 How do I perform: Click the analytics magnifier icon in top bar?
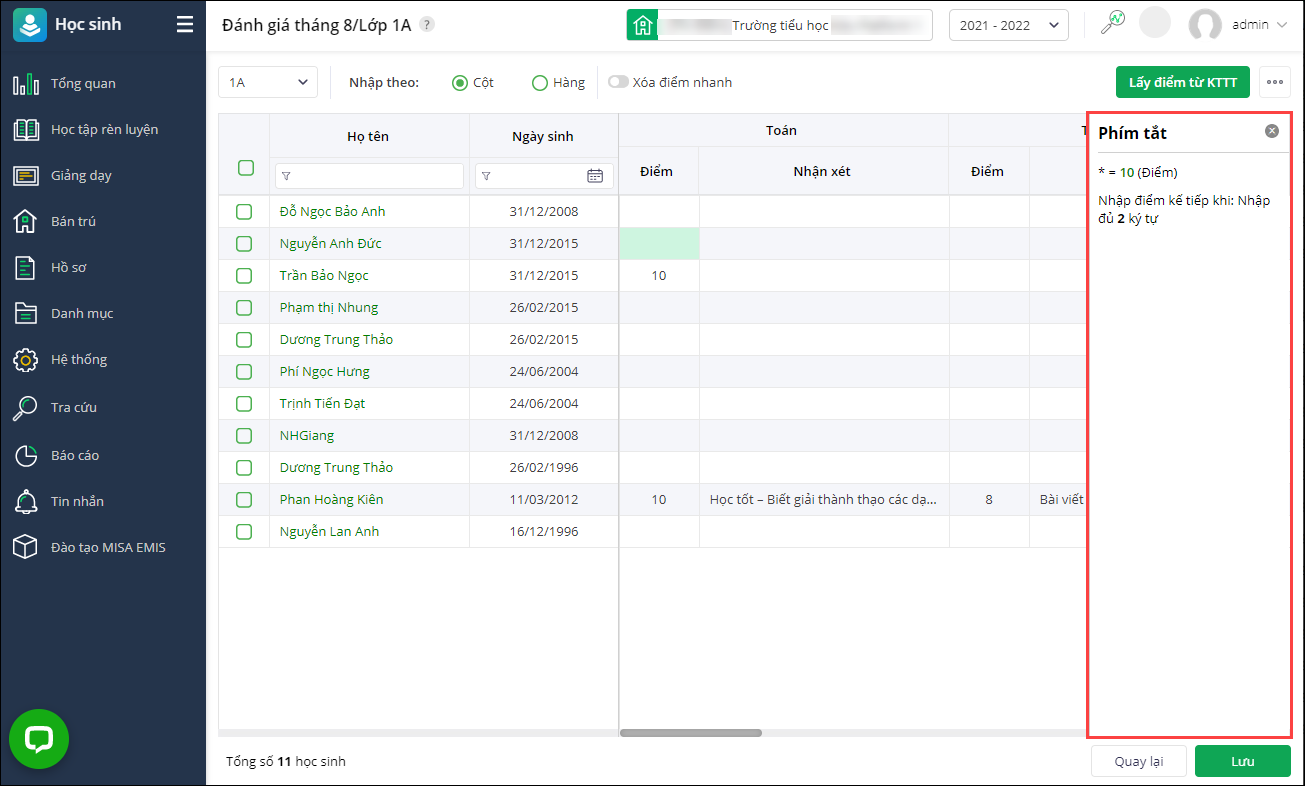[1113, 24]
